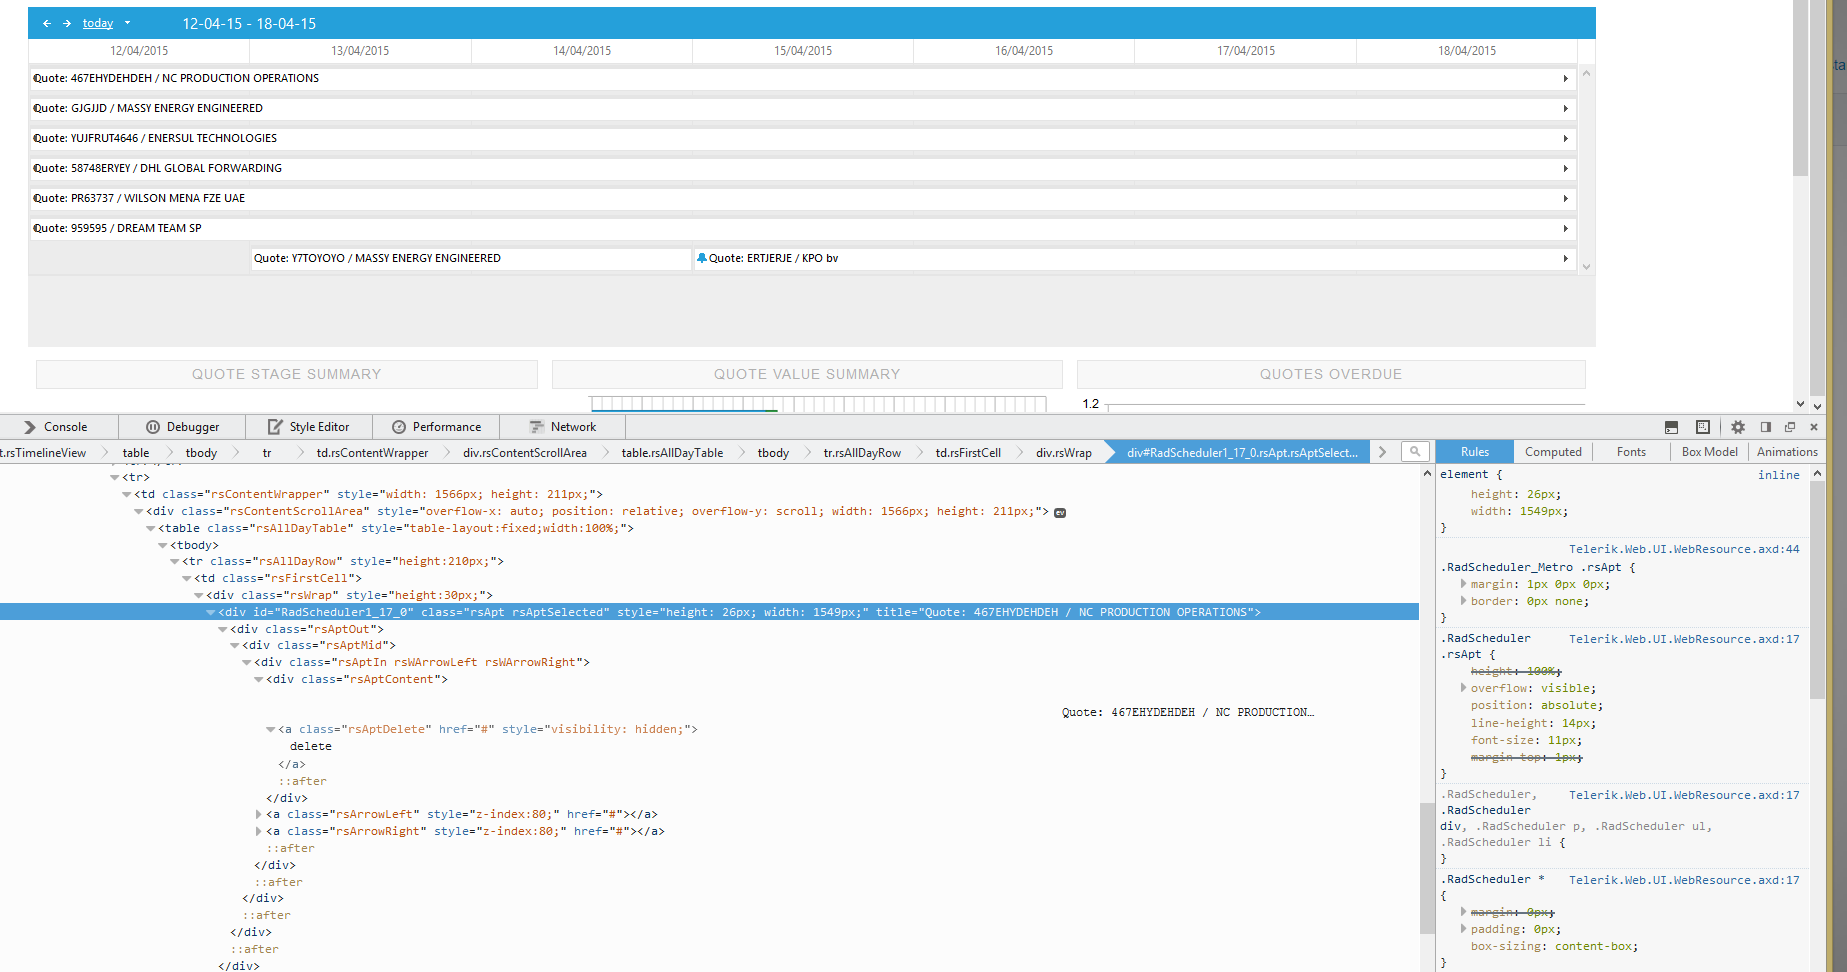Open the Network tab
1847x972 pixels.
pyautogui.click(x=562, y=427)
